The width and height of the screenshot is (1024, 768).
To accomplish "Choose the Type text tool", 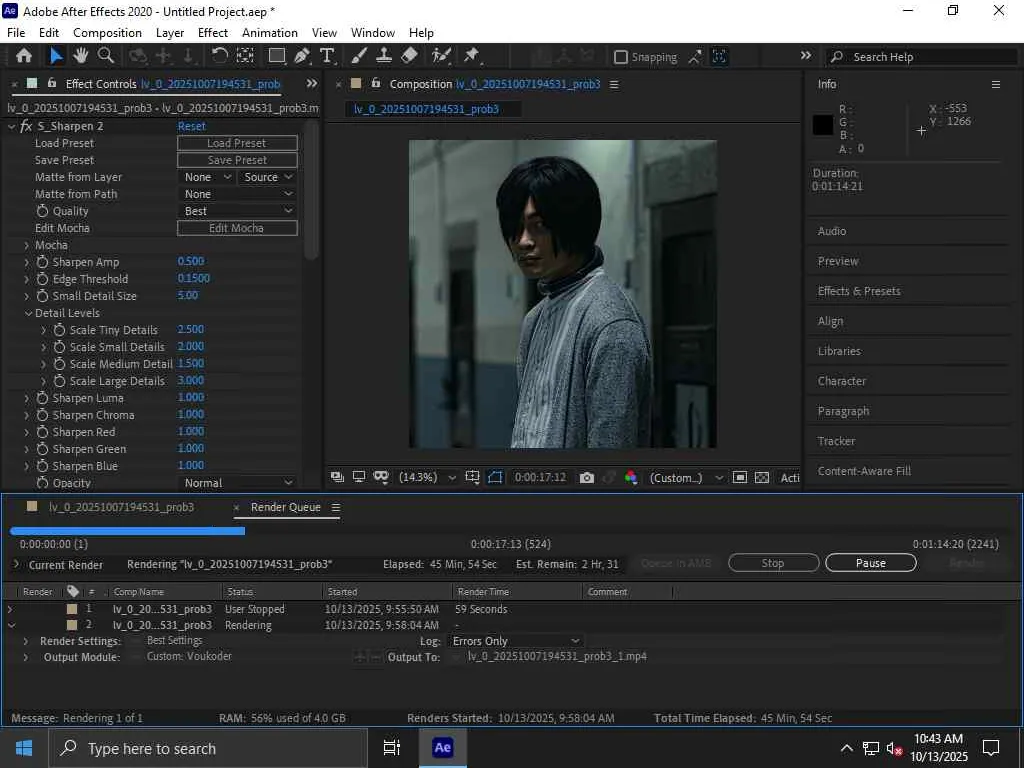I will [327, 56].
